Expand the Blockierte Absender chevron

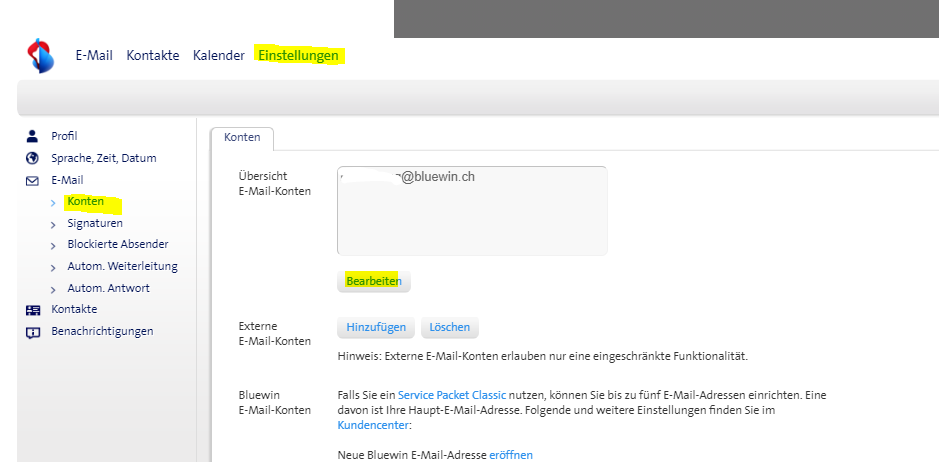[53, 245]
